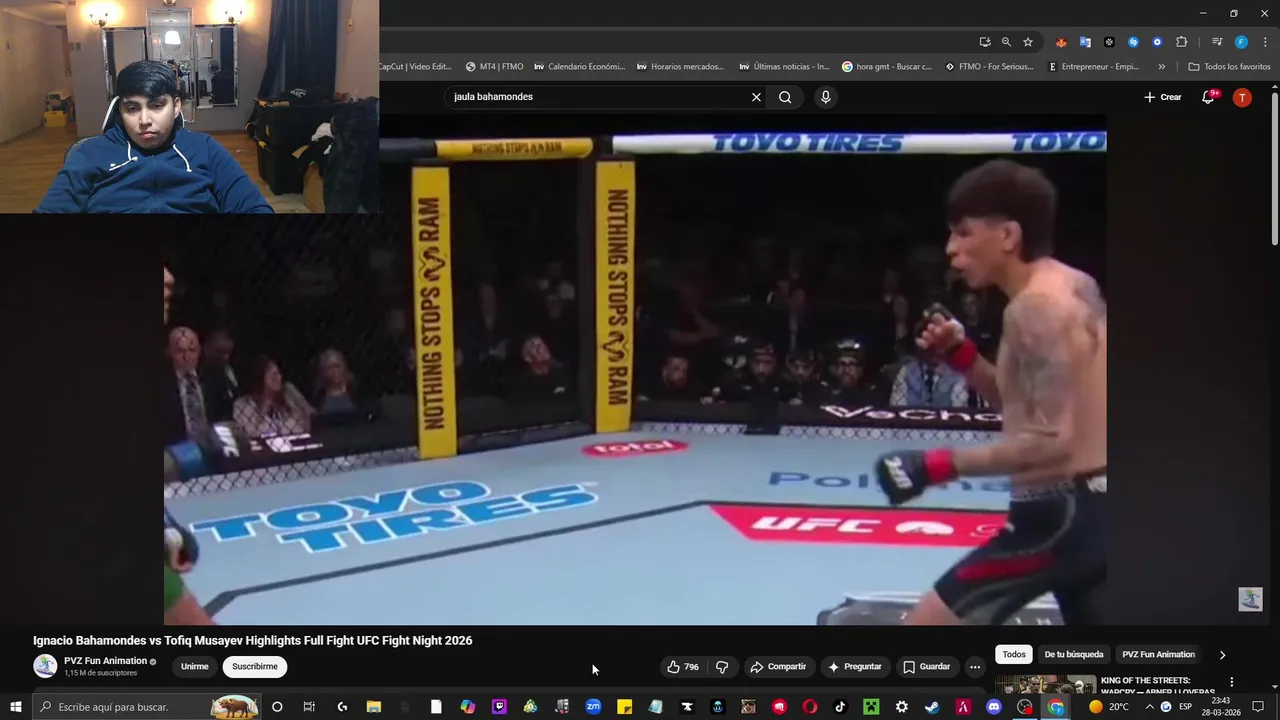
Task: Open the CapCut Video Editor bookmark
Action: click(415, 67)
